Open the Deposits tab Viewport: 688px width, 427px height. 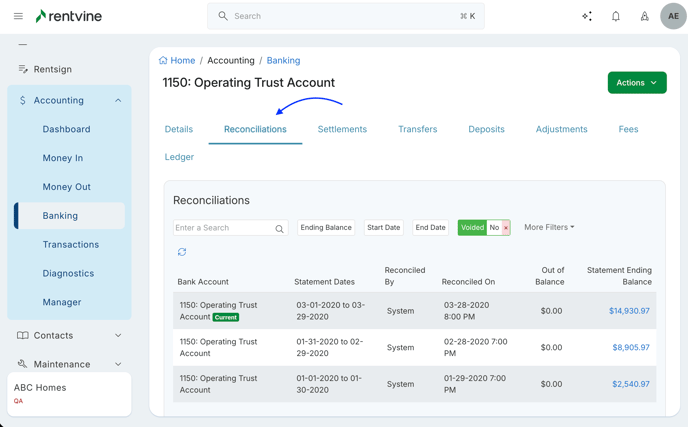[x=486, y=129]
